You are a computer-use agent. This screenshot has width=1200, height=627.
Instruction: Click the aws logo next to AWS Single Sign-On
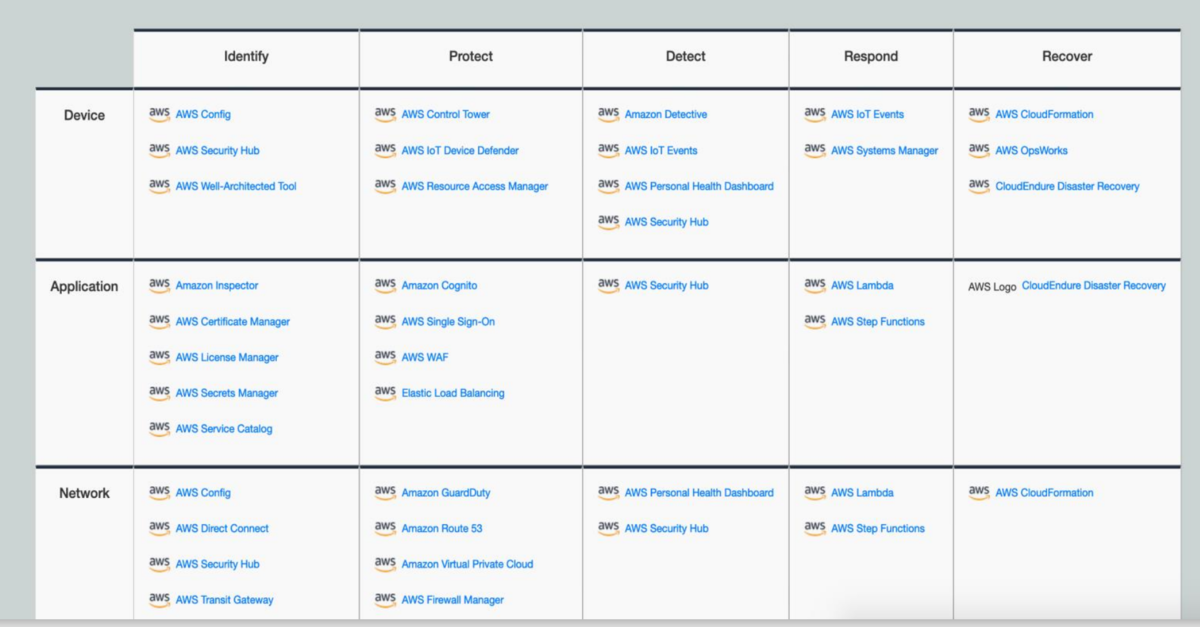click(x=385, y=321)
